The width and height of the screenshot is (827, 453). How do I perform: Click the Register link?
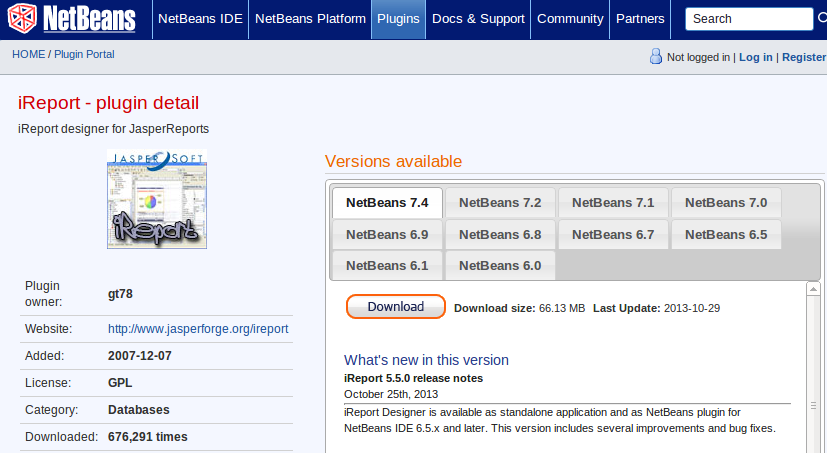pyautogui.click(x=804, y=57)
